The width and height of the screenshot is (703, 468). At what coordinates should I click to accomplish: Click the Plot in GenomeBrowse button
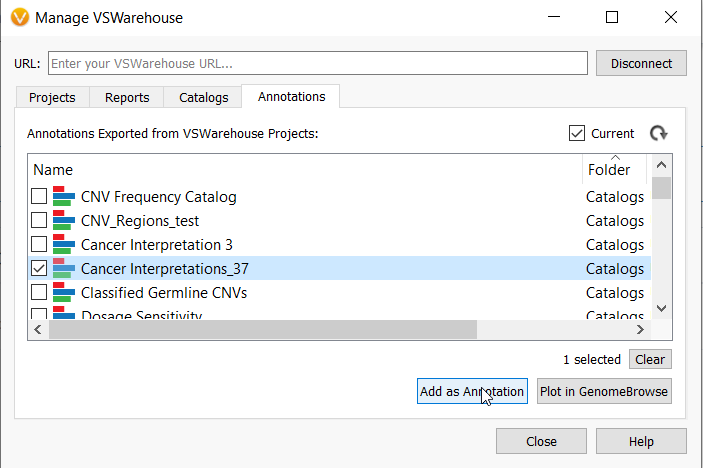[604, 391]
